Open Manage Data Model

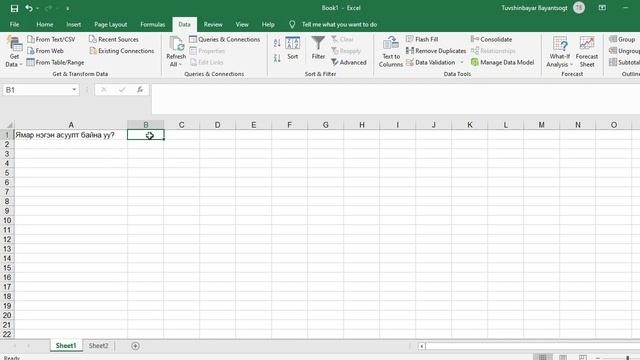point(502,62)
